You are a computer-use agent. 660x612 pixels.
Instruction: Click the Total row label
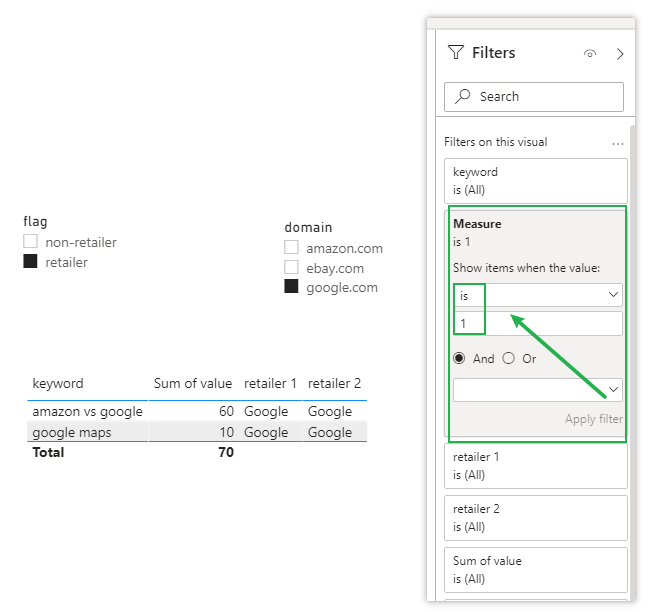[48, 452]
